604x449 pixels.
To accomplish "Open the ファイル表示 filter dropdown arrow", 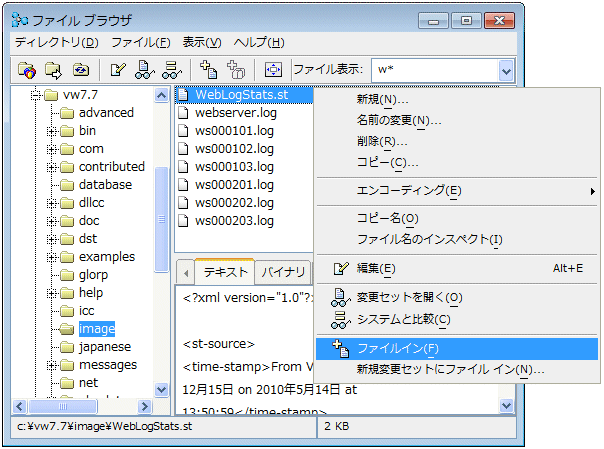I will [x=506, y=70].
